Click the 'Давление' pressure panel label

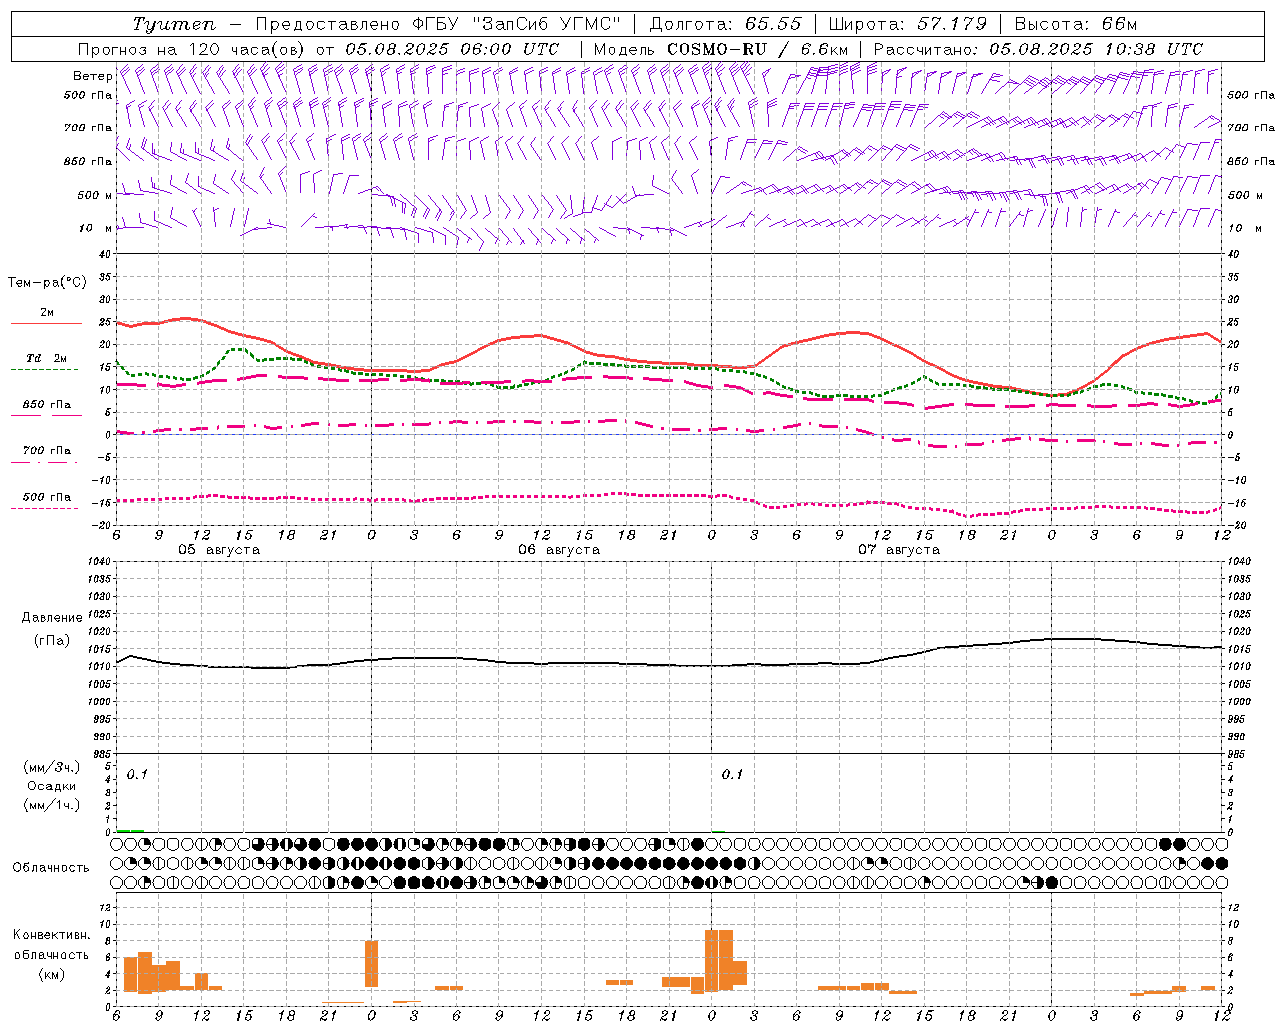click(x=52, y=618)
